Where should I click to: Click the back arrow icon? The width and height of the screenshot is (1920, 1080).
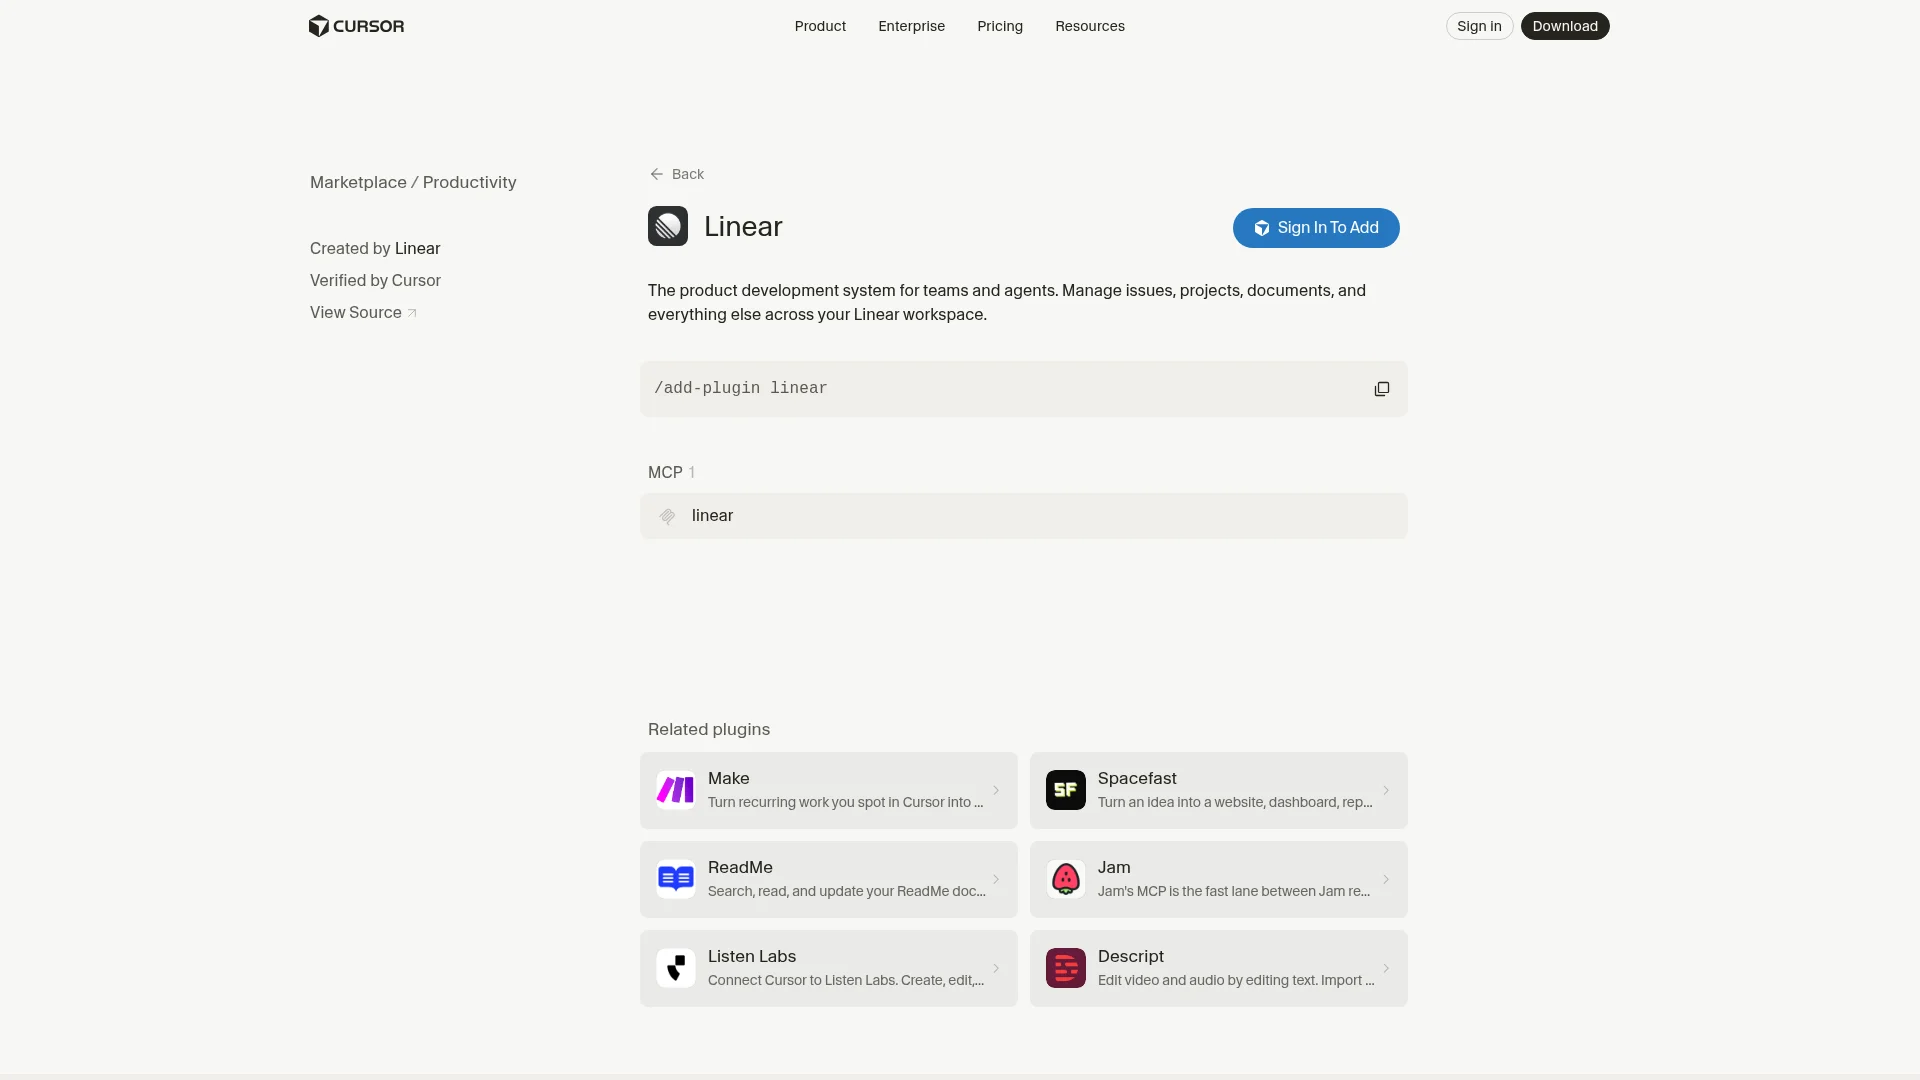(656, 174)
